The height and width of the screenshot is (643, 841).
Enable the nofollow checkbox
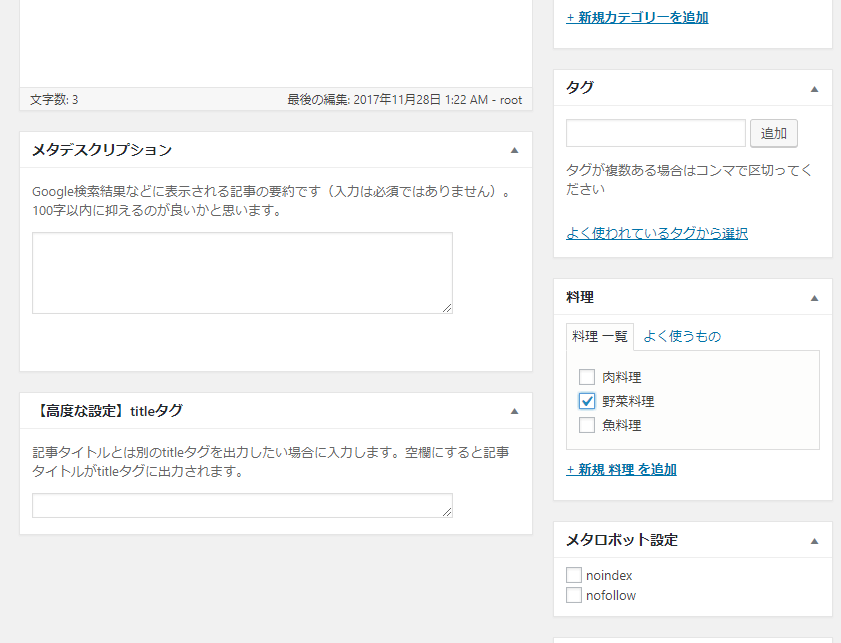[574, 596]
